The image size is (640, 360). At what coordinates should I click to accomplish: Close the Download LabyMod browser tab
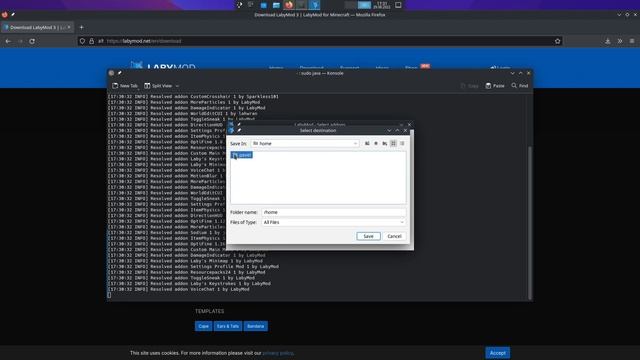[69, 27]
